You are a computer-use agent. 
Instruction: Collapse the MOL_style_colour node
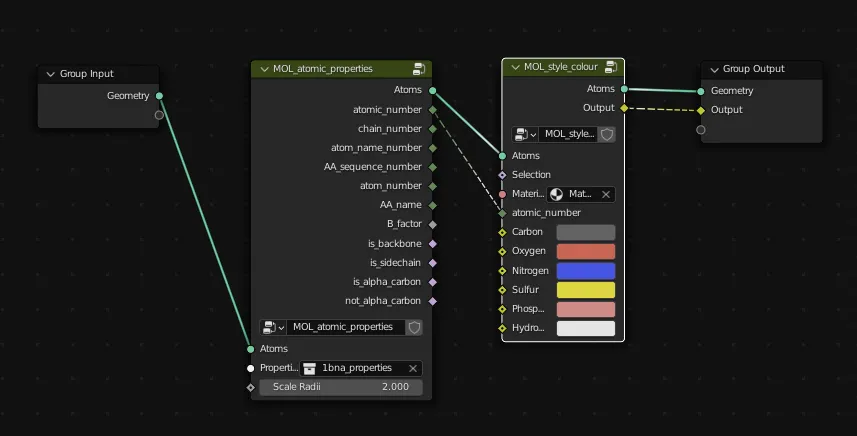pos(515,67)
